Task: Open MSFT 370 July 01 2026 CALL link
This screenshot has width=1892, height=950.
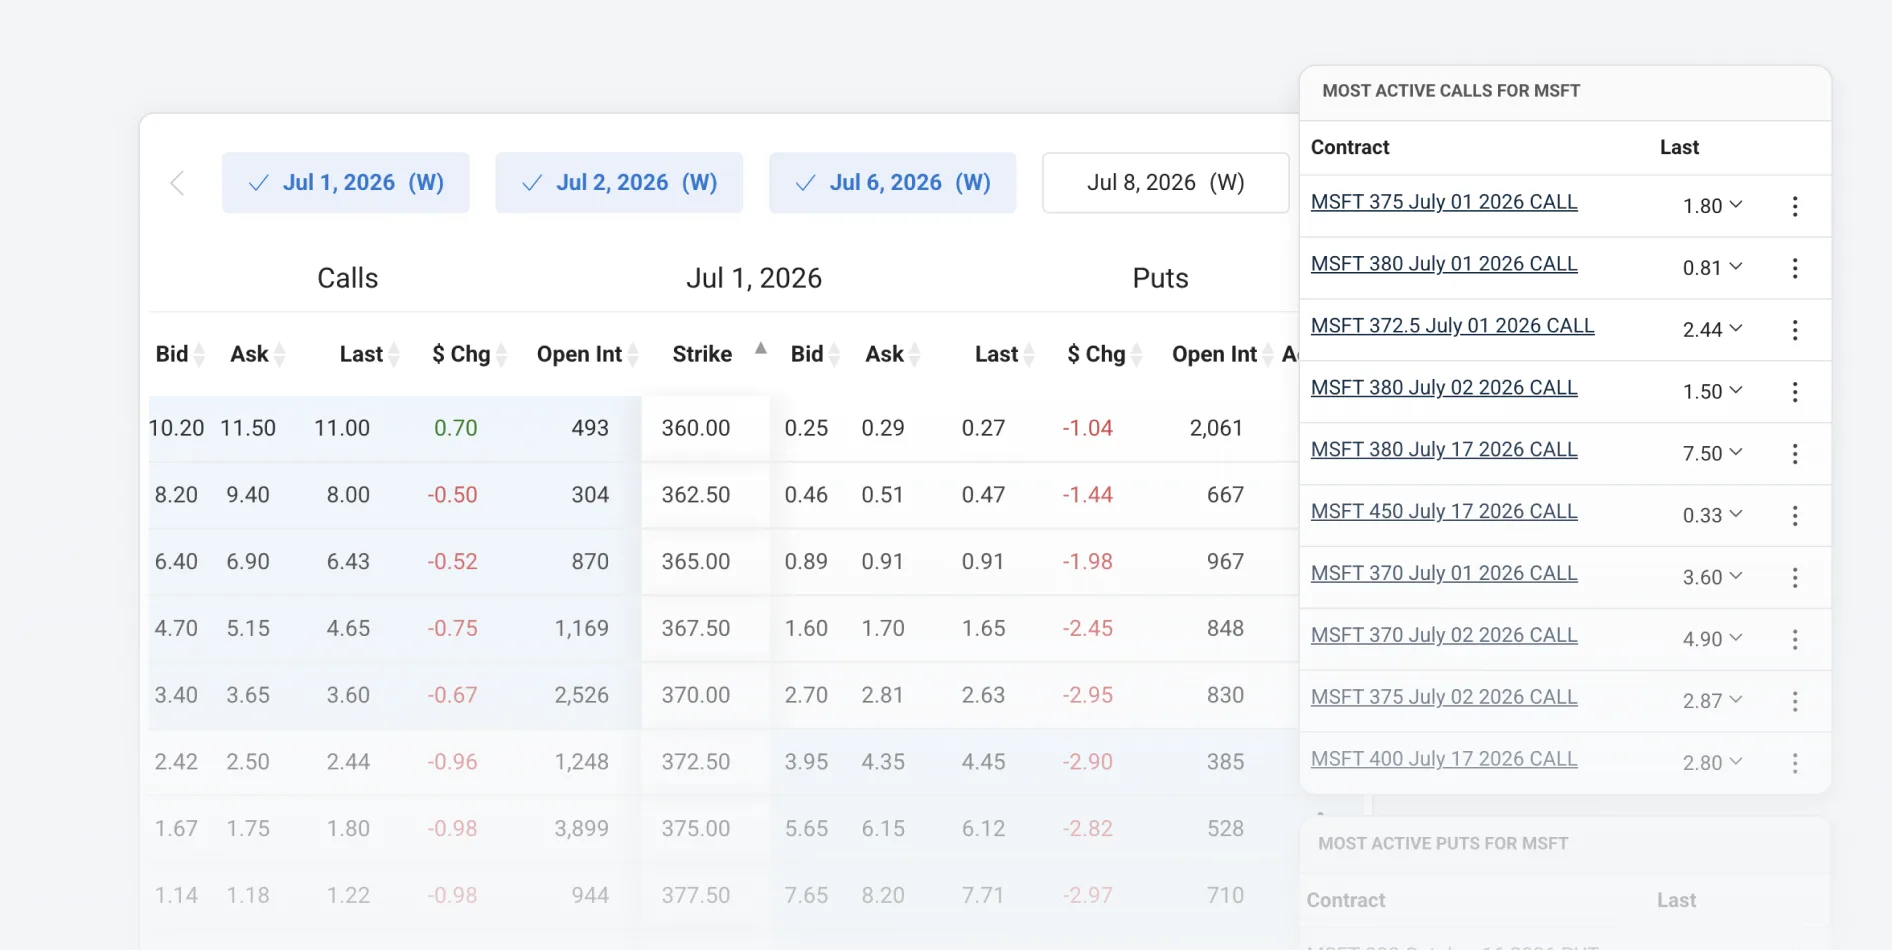Action: coord(1444,574)
